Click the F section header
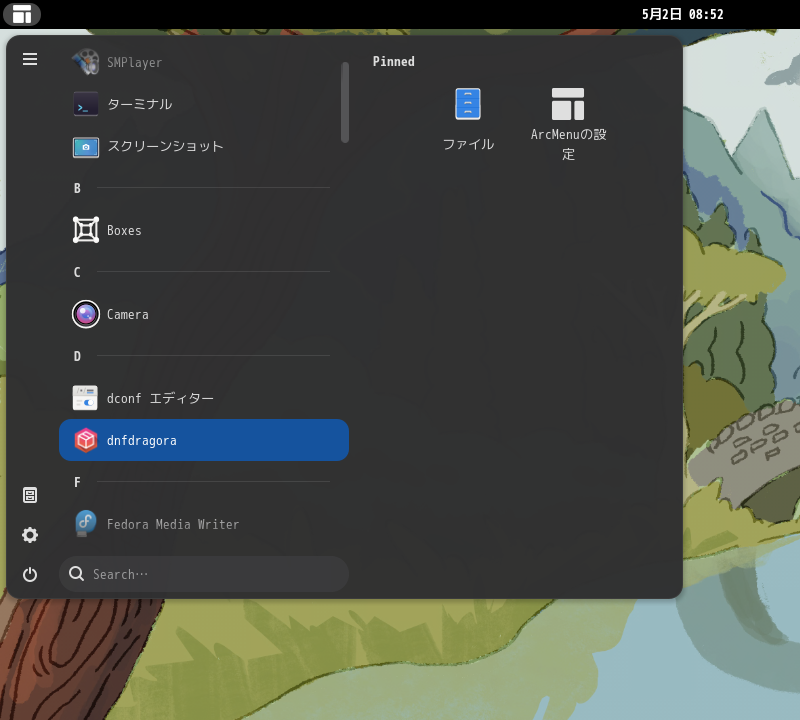The image size is (800, 720). tap(77, 482)
